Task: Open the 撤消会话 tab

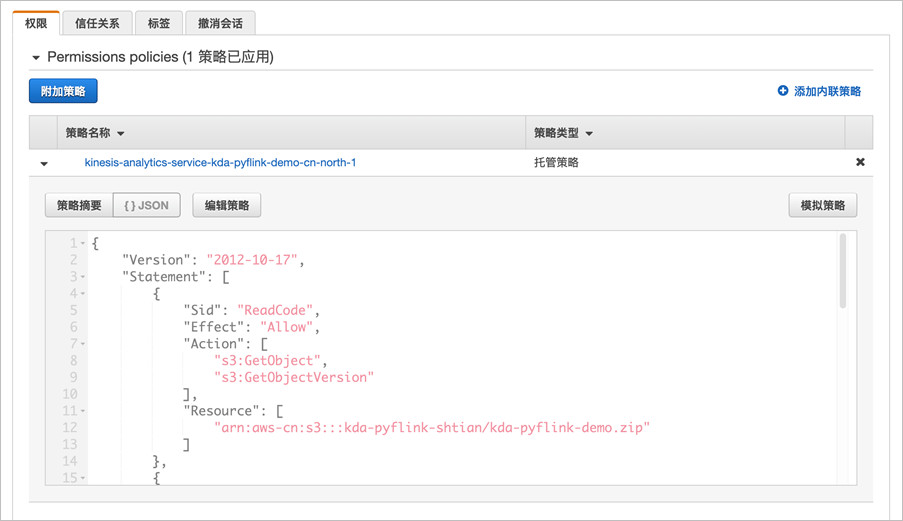Action: tap(220, 23)
